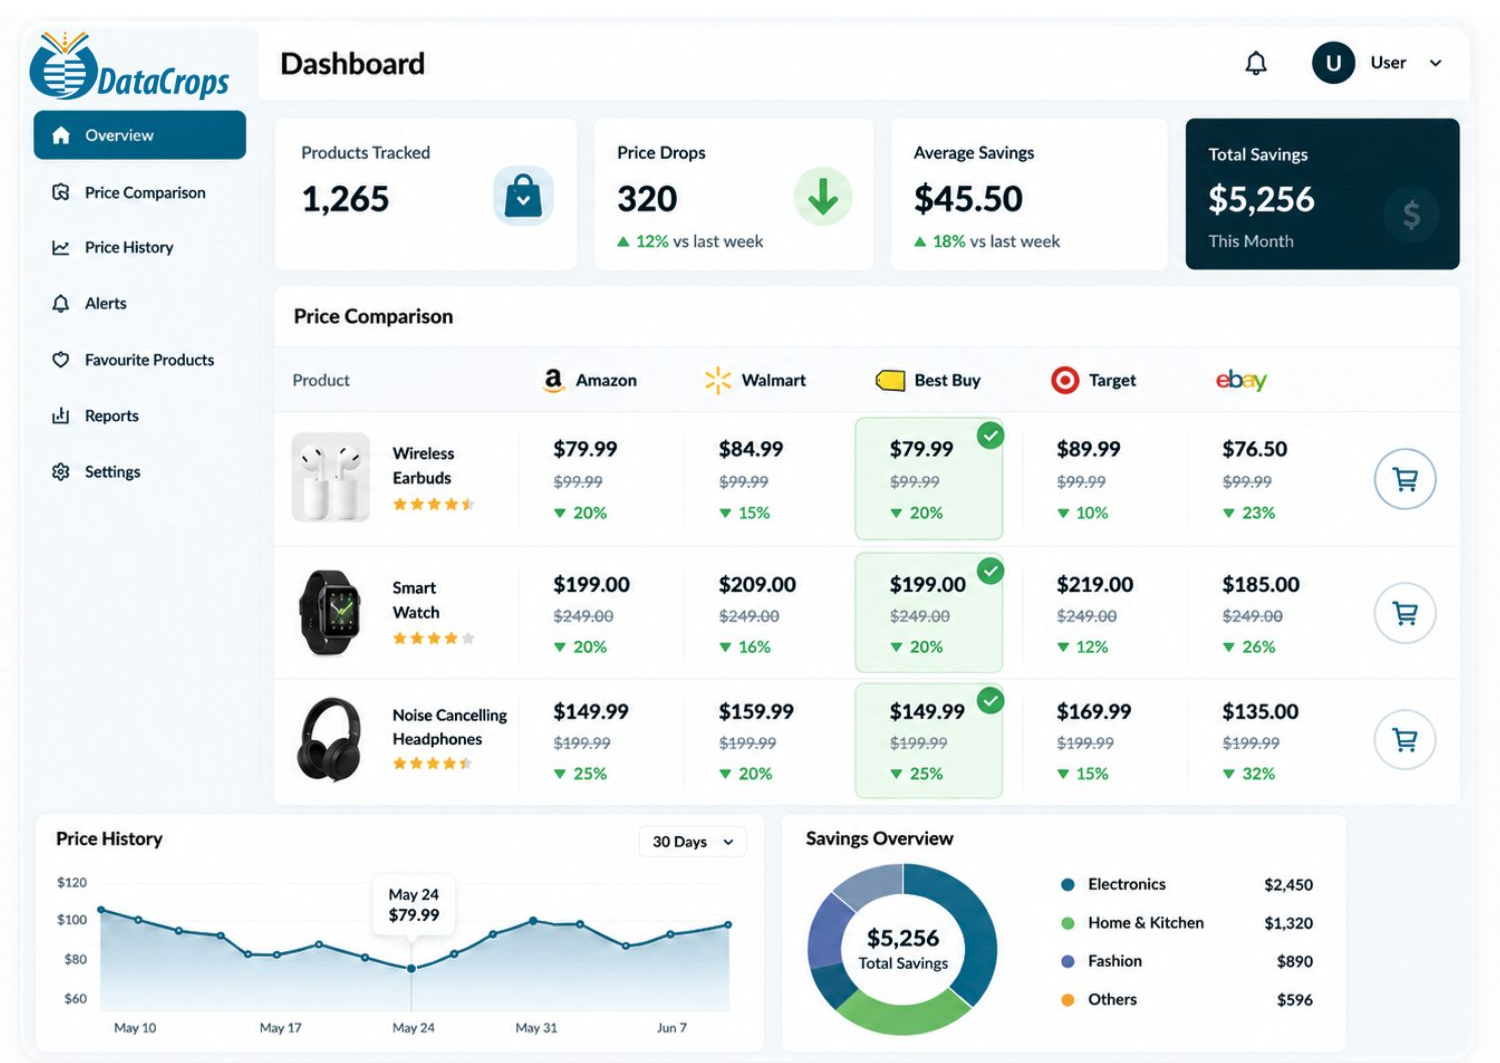Click the donut chart $5,256 center
The width and height of the screenshot is (1500, 1063).
(903, 948)
